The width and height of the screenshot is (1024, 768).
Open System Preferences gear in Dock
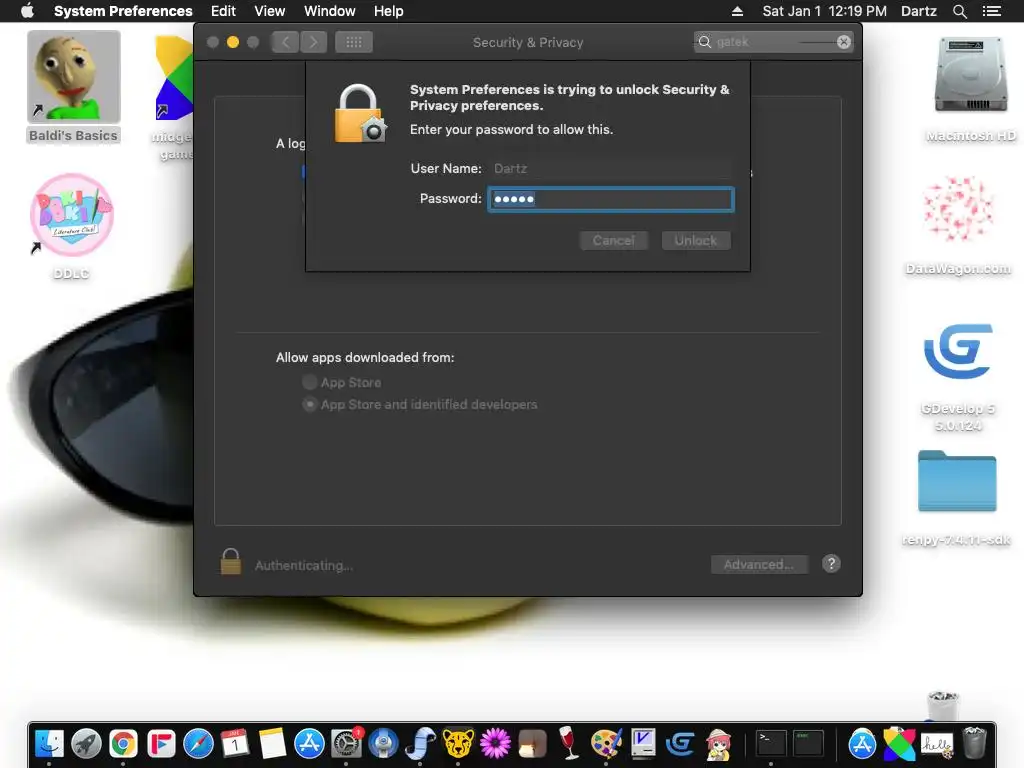click(346, 743)
